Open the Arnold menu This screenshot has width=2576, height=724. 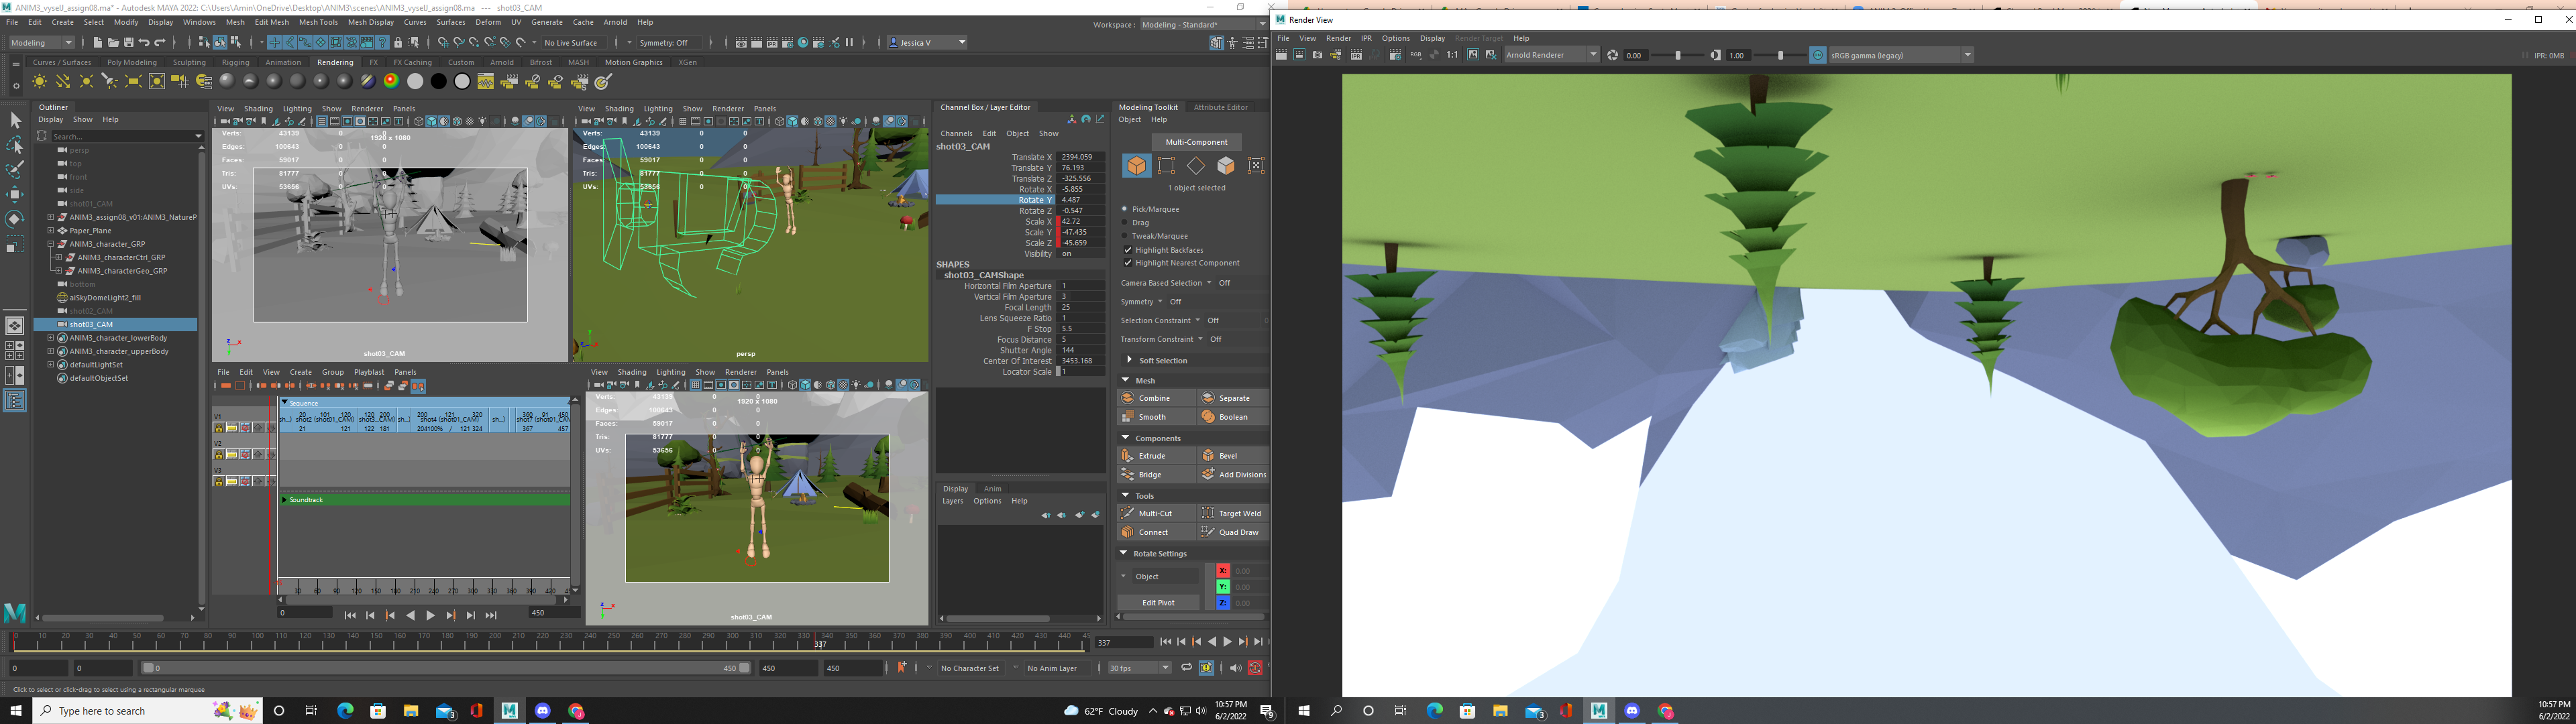click(615, 22)
